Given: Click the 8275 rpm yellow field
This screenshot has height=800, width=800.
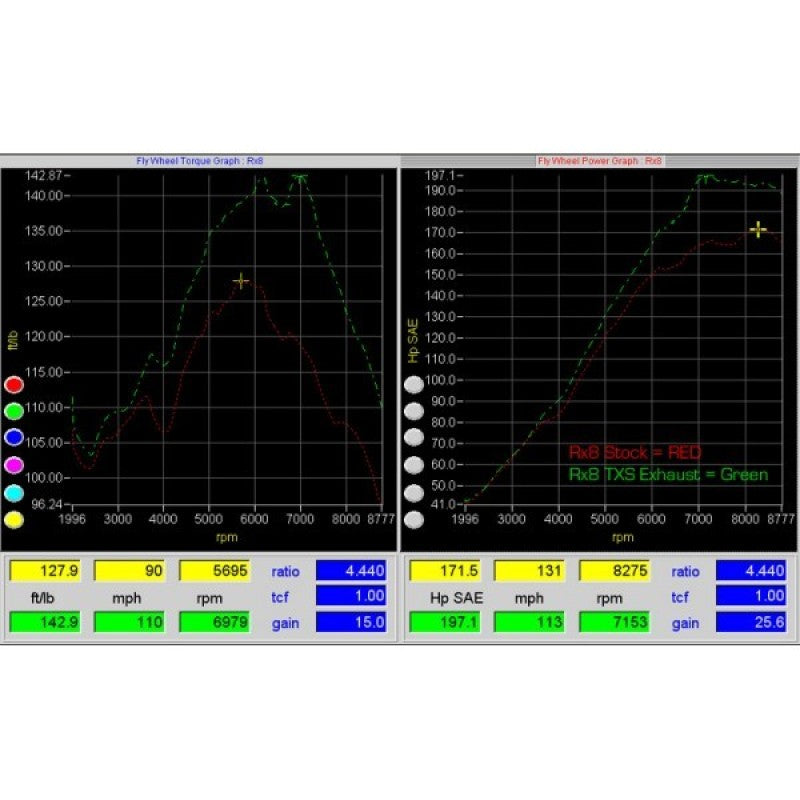Looking at the screenshot, I should (614, 571).
